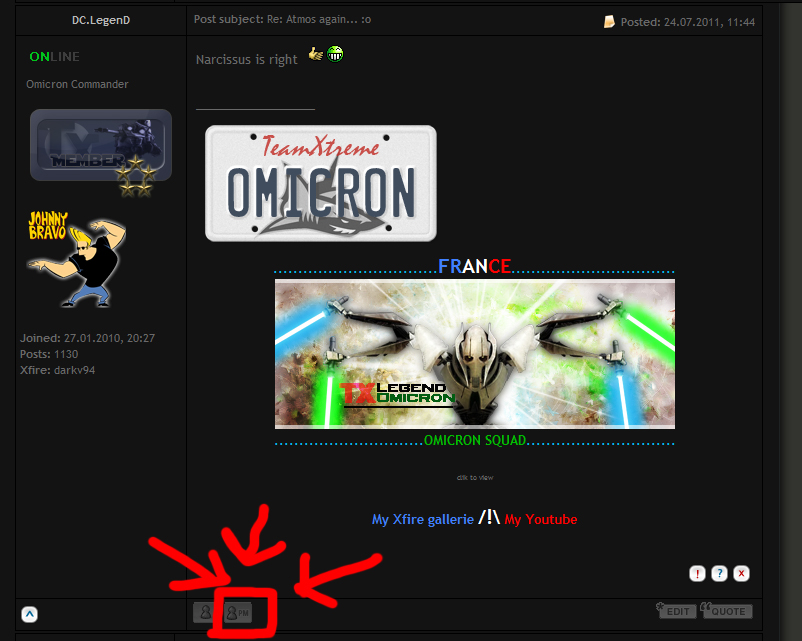Click the thumbs-up smiley in the post
The width and height of the screenshot is (802, 641).
pos(316,53)
